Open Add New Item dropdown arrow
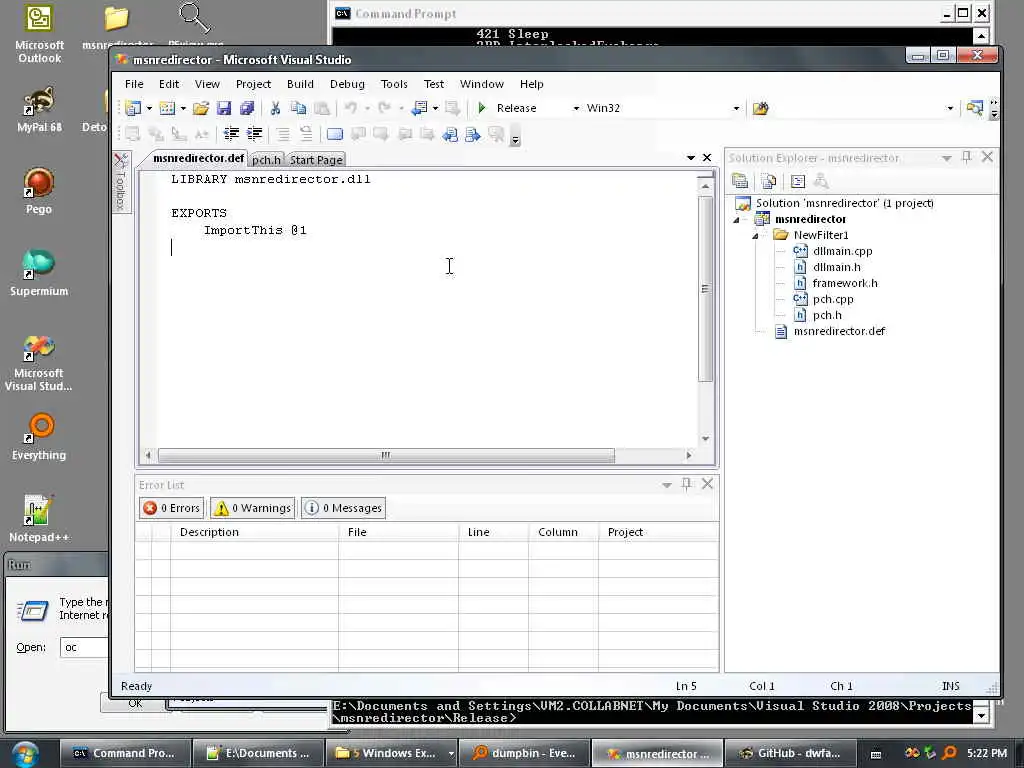The image size is (1024, 768). pos(183,108)
